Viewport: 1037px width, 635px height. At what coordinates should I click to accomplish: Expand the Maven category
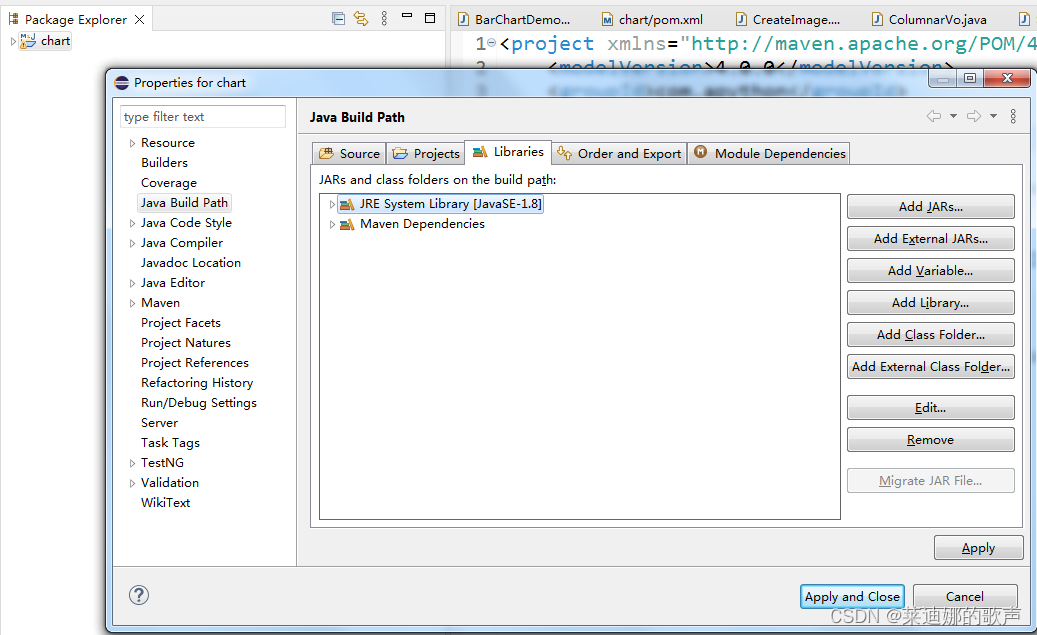[x=132, y=304]
